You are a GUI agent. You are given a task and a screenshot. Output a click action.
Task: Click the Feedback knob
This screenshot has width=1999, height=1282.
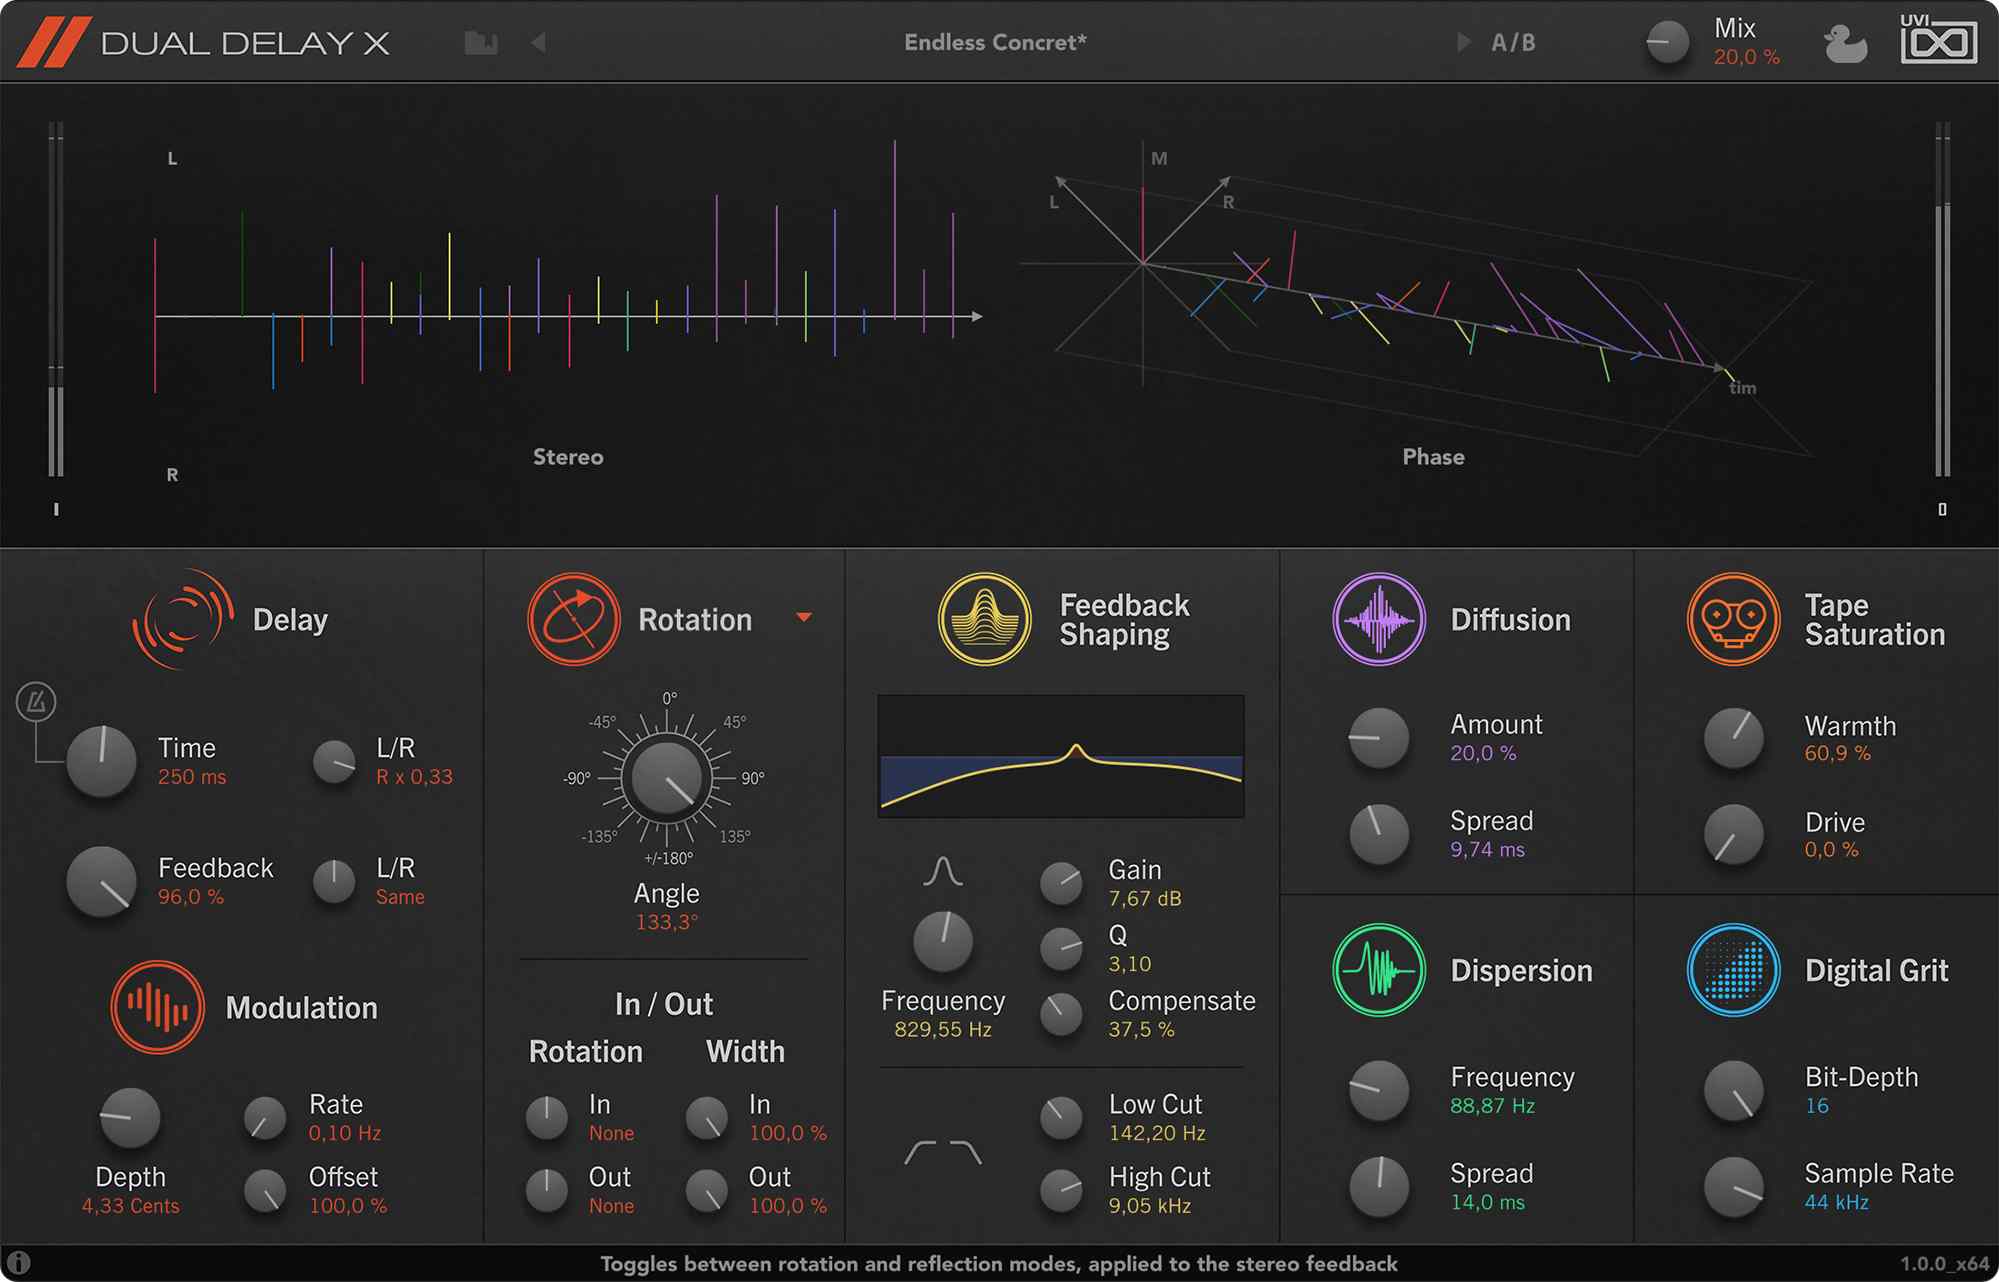[x=101, y=881]
